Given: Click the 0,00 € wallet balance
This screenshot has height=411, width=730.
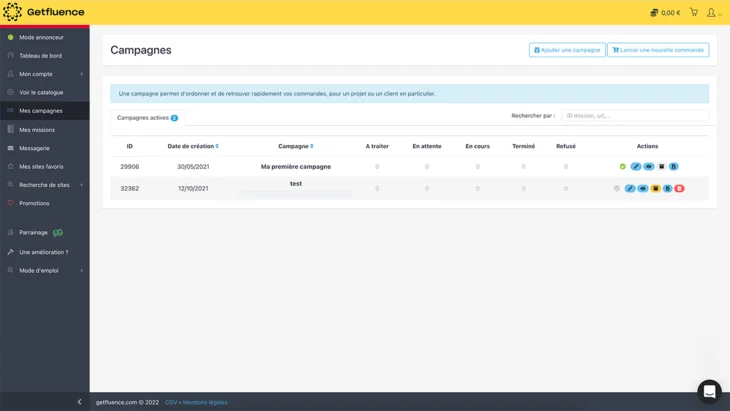Looking at the screenshot, I should [665, 13].
